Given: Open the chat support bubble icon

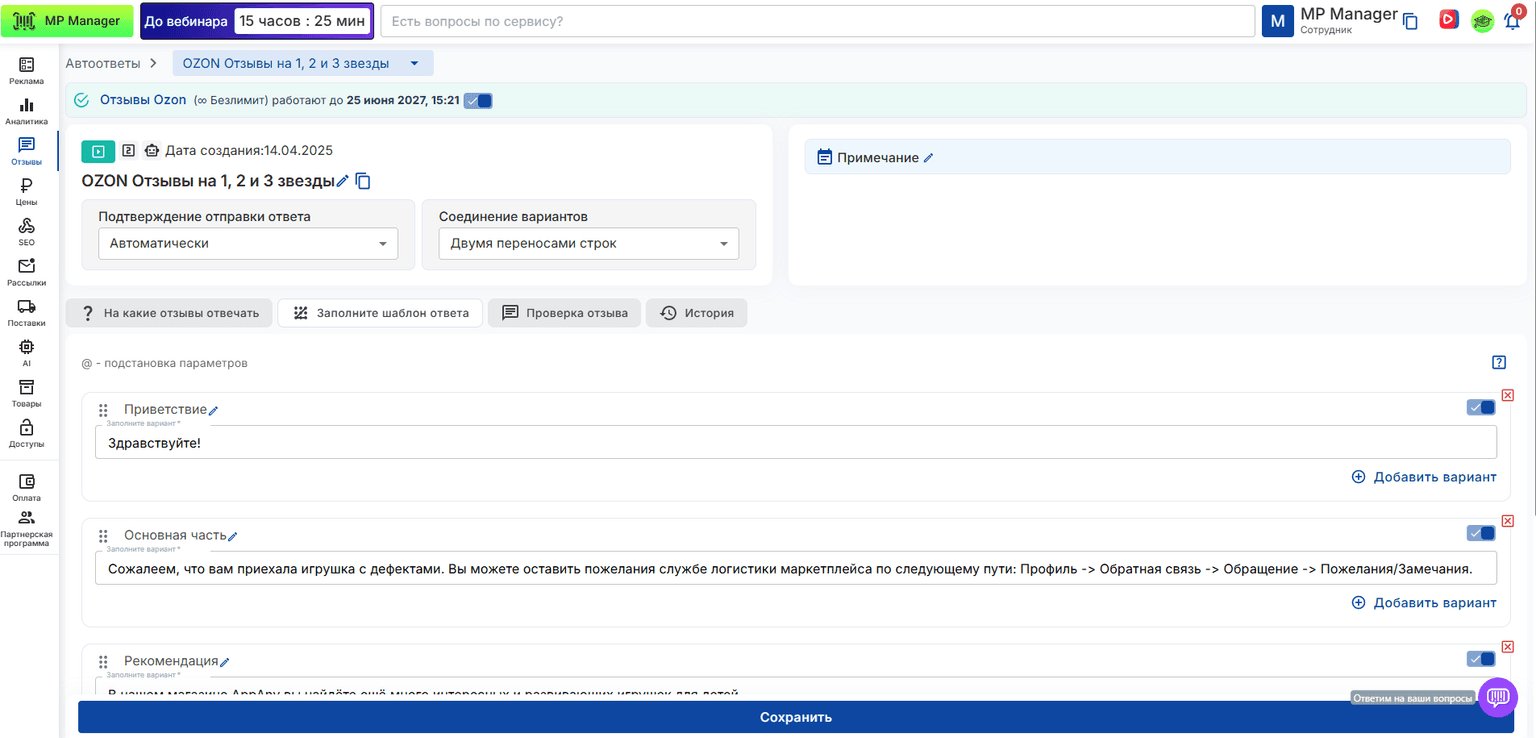Looking at the screenshot, I should click(x=1497, y=697).
